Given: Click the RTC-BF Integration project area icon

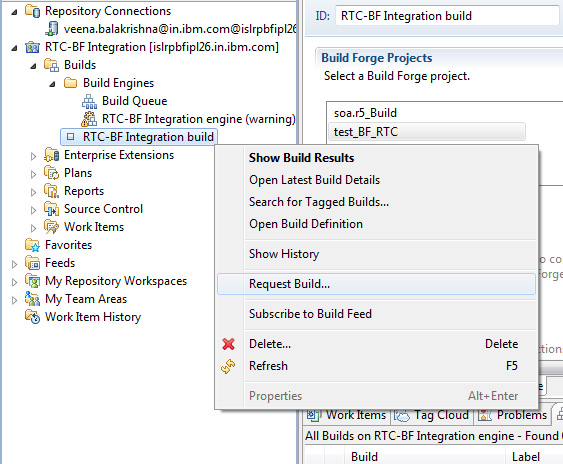Looking at the screenshot, I should click(x=32, y=47).
